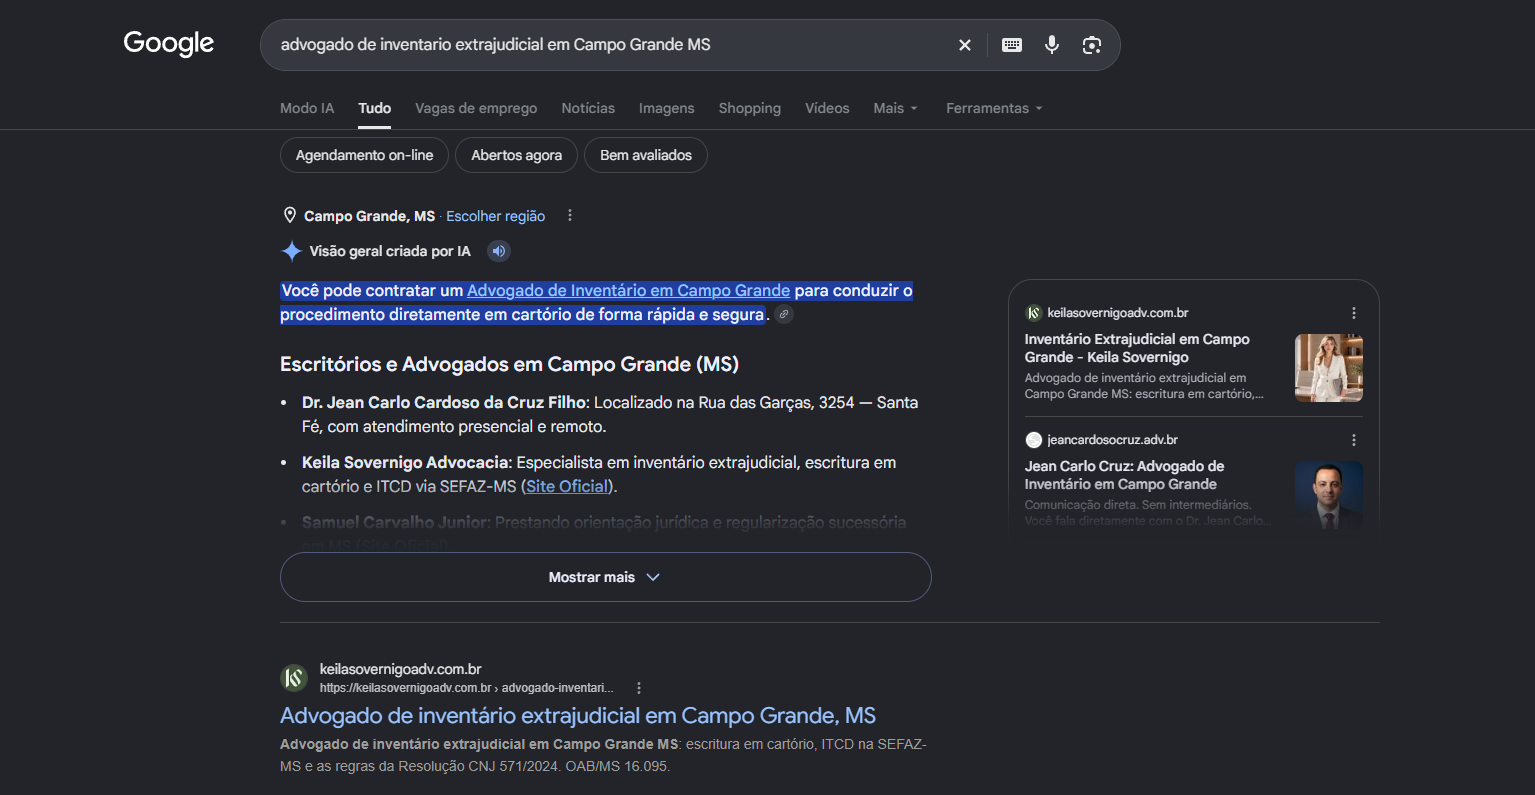Go to Shopping results tab
Image resolution: width=1535 pixels, height=795 pixels.
tap(750, 108)
